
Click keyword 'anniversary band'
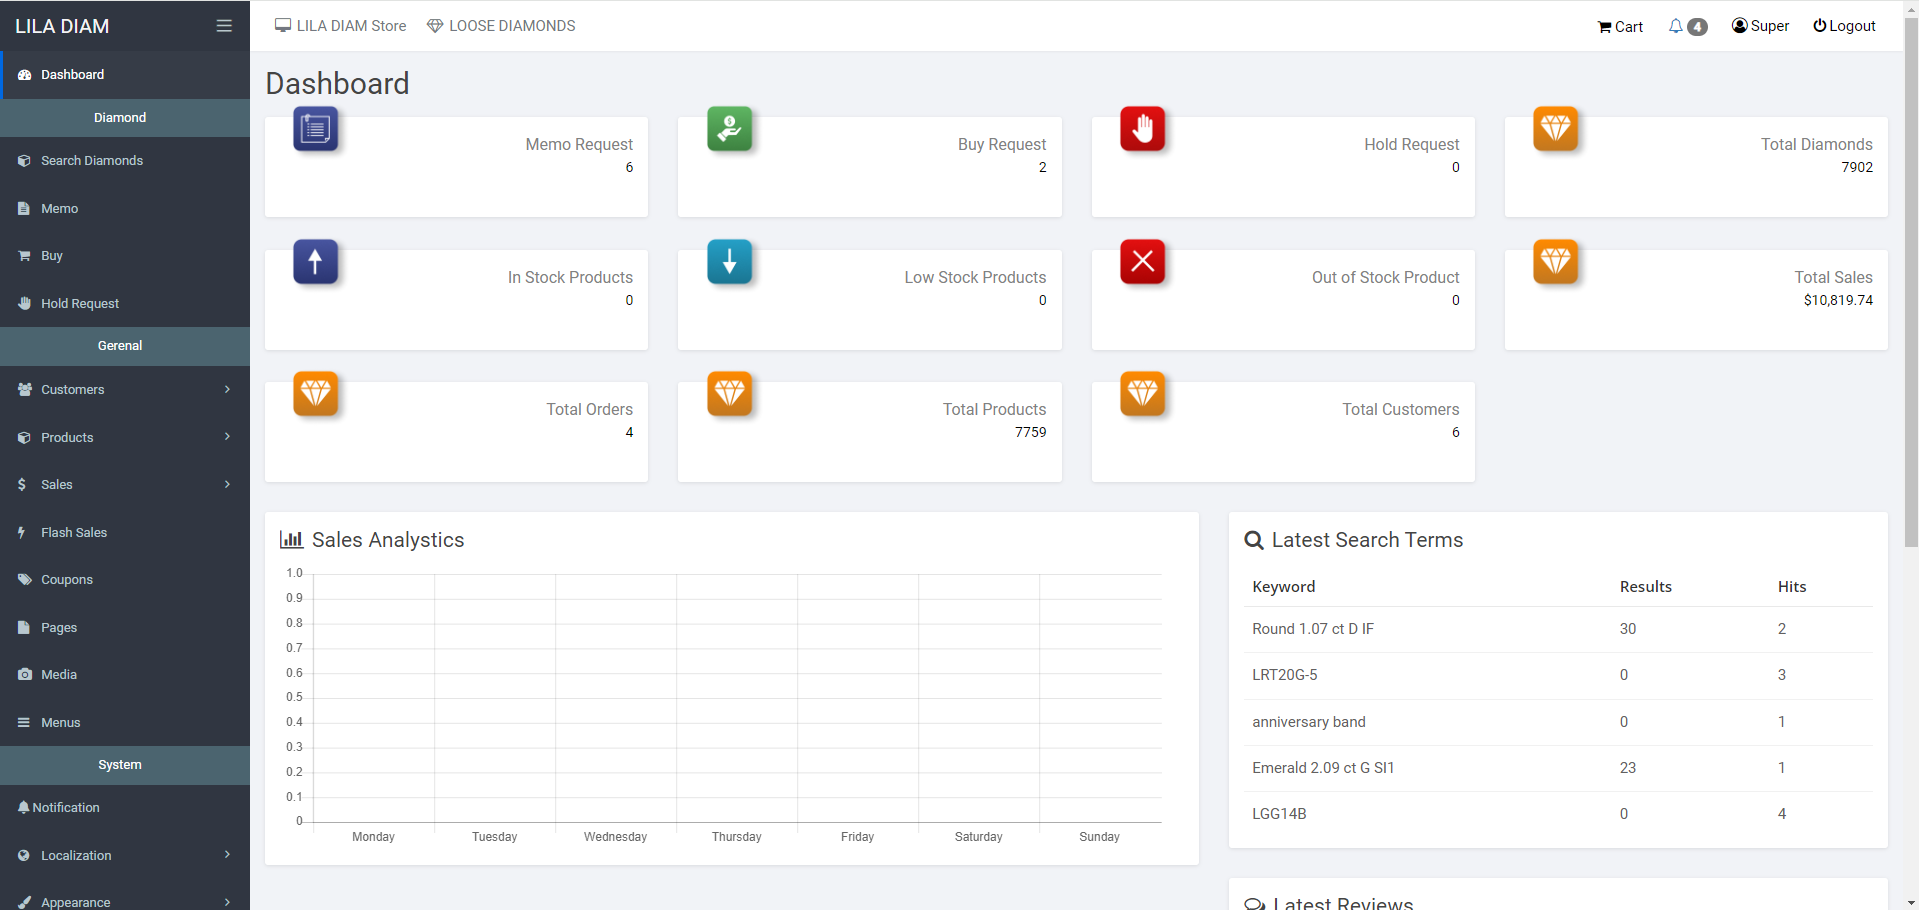[1309, 722]
